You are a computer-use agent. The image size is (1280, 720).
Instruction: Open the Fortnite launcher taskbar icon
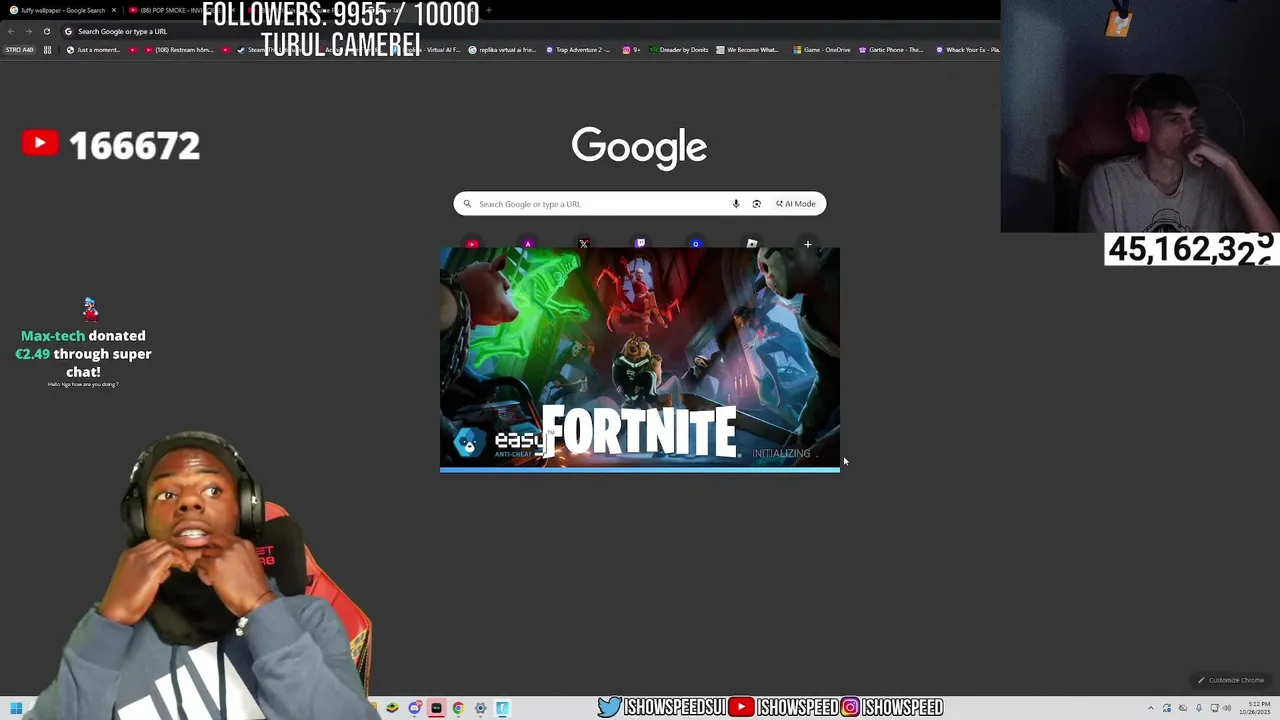(x=502, y=708)
